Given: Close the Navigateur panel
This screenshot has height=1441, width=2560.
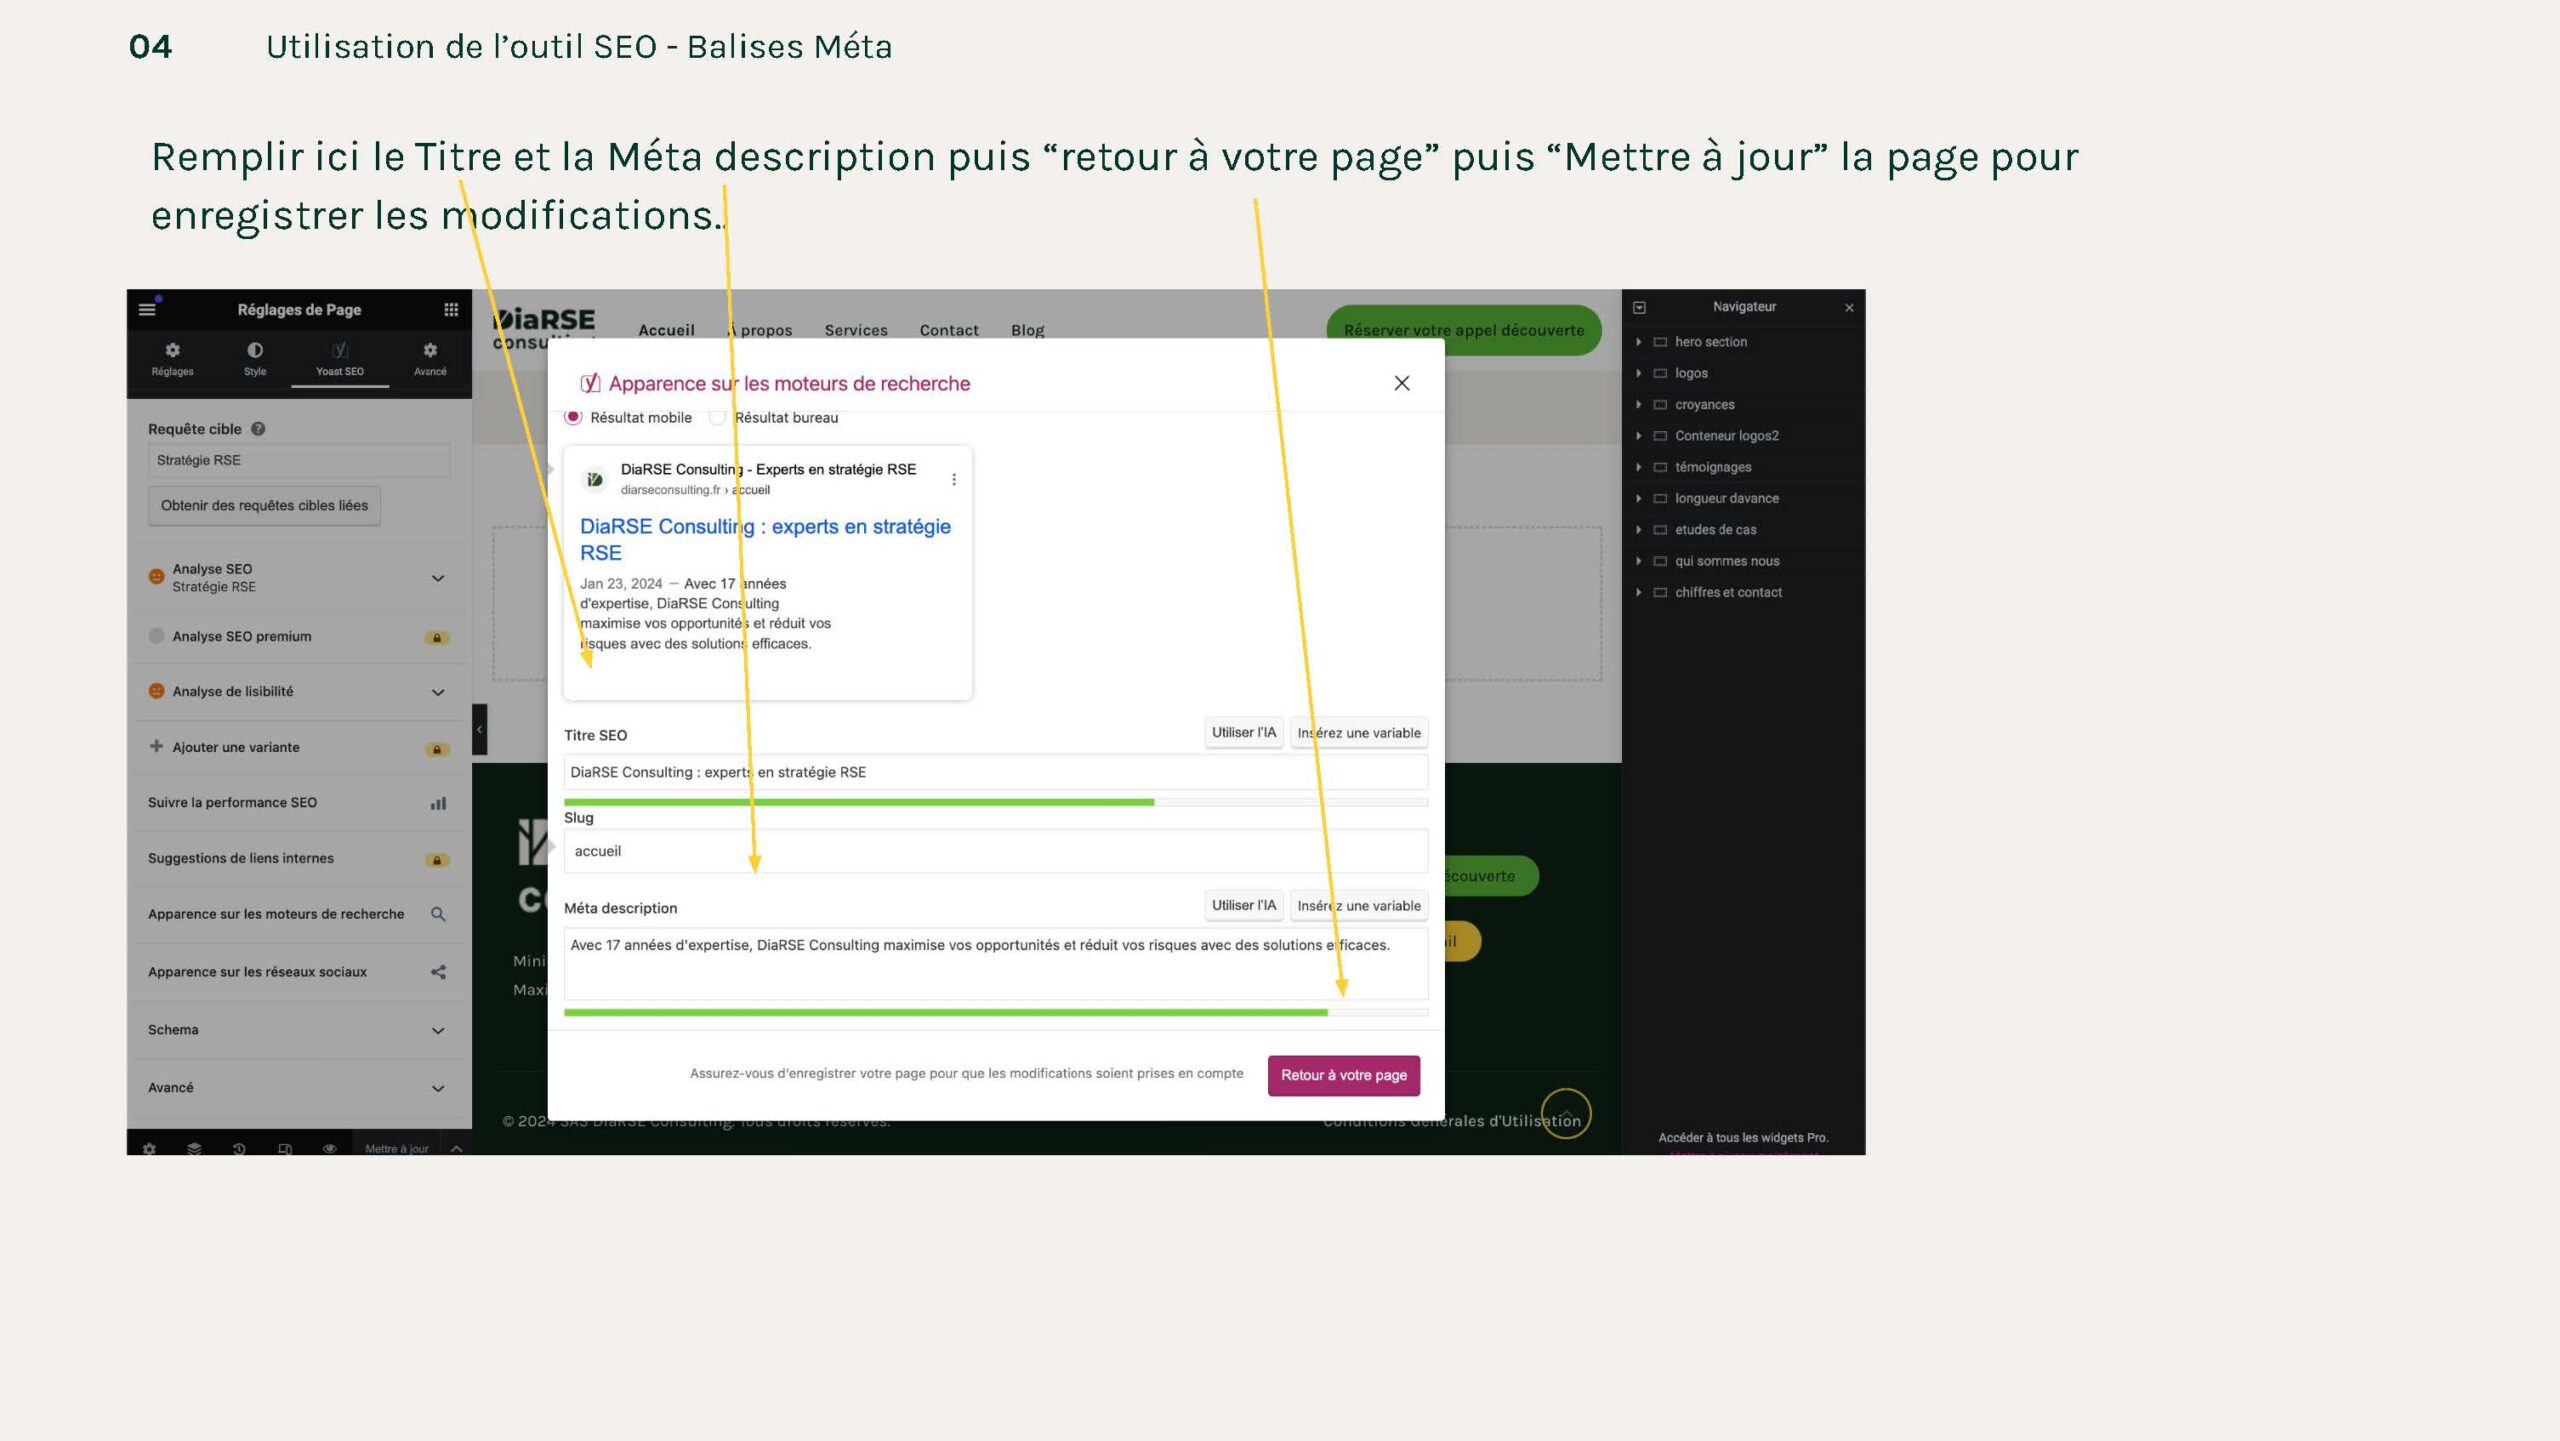Looking at the screenshot, I should pos(1849,308).
